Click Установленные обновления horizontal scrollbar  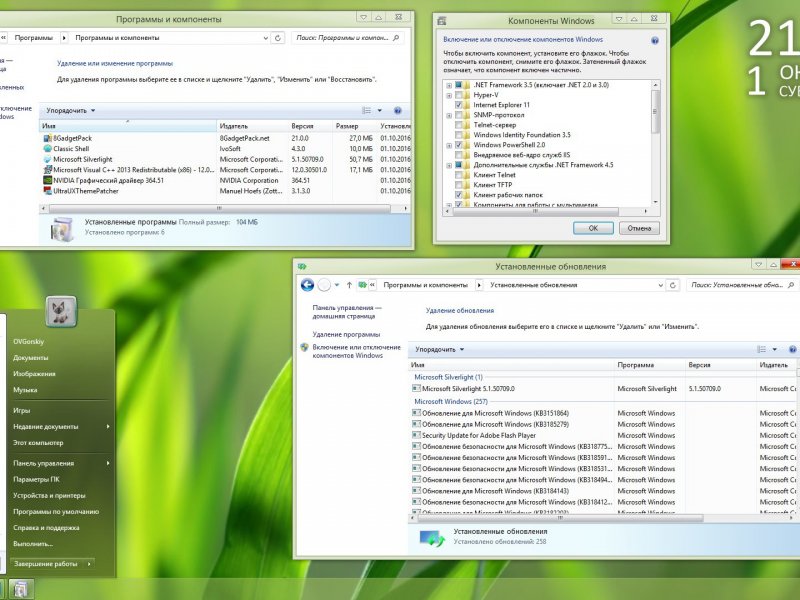coord(560,518)
